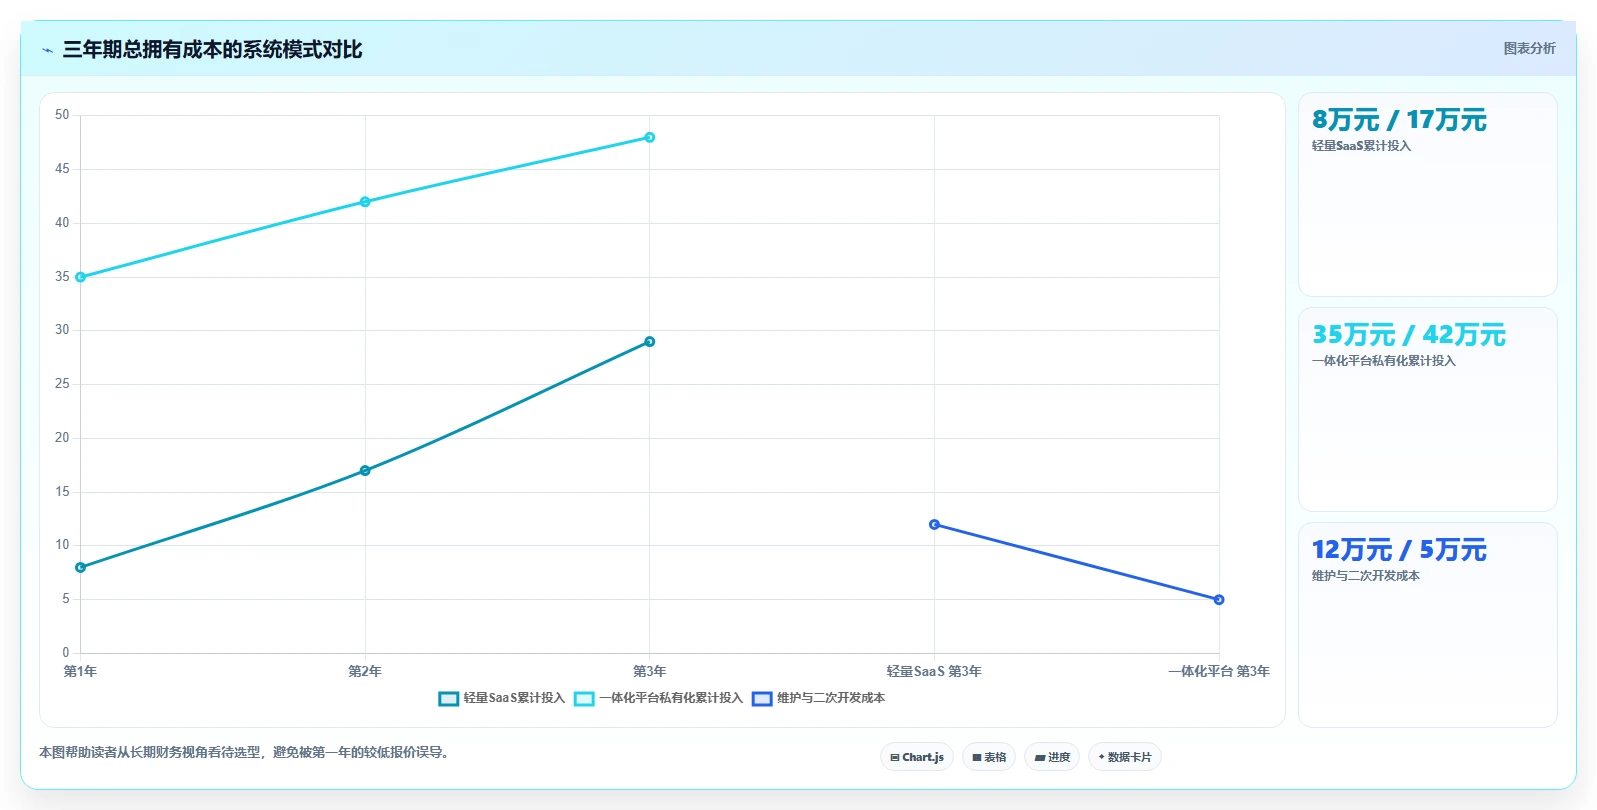Click the 第3年 axis label
This screenshot has width=1597, height=810.
[650, 672]
